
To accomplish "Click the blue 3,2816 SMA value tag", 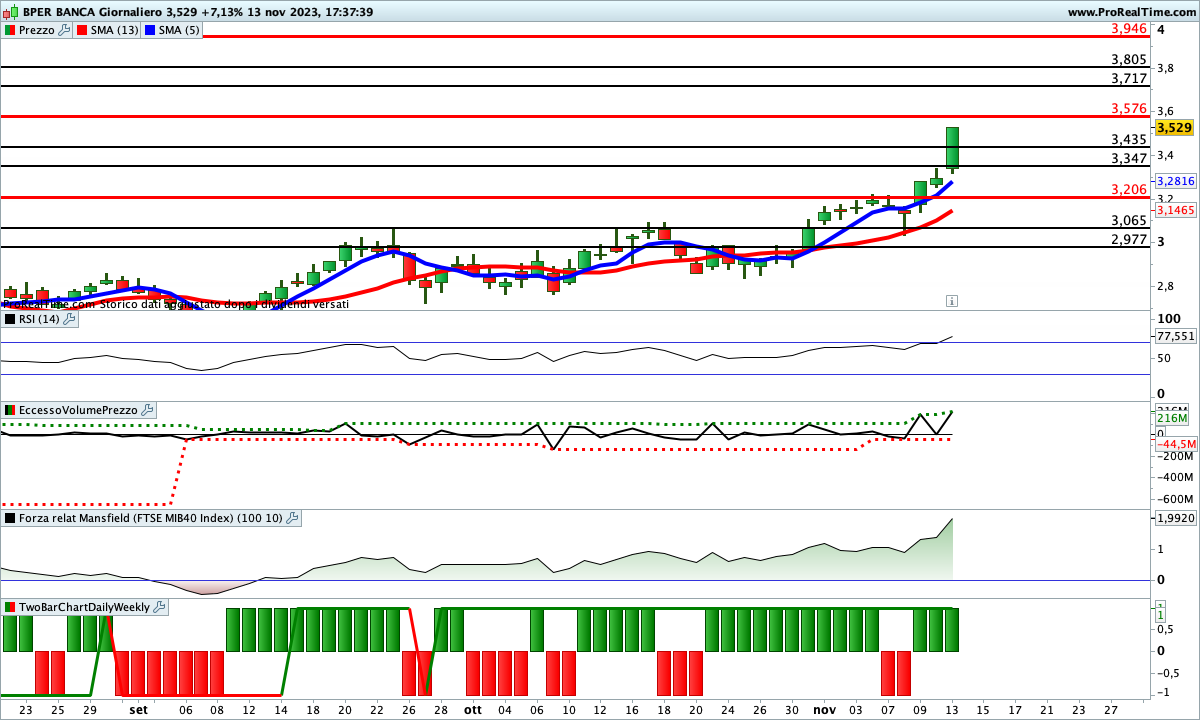I will pos(1175,181).
